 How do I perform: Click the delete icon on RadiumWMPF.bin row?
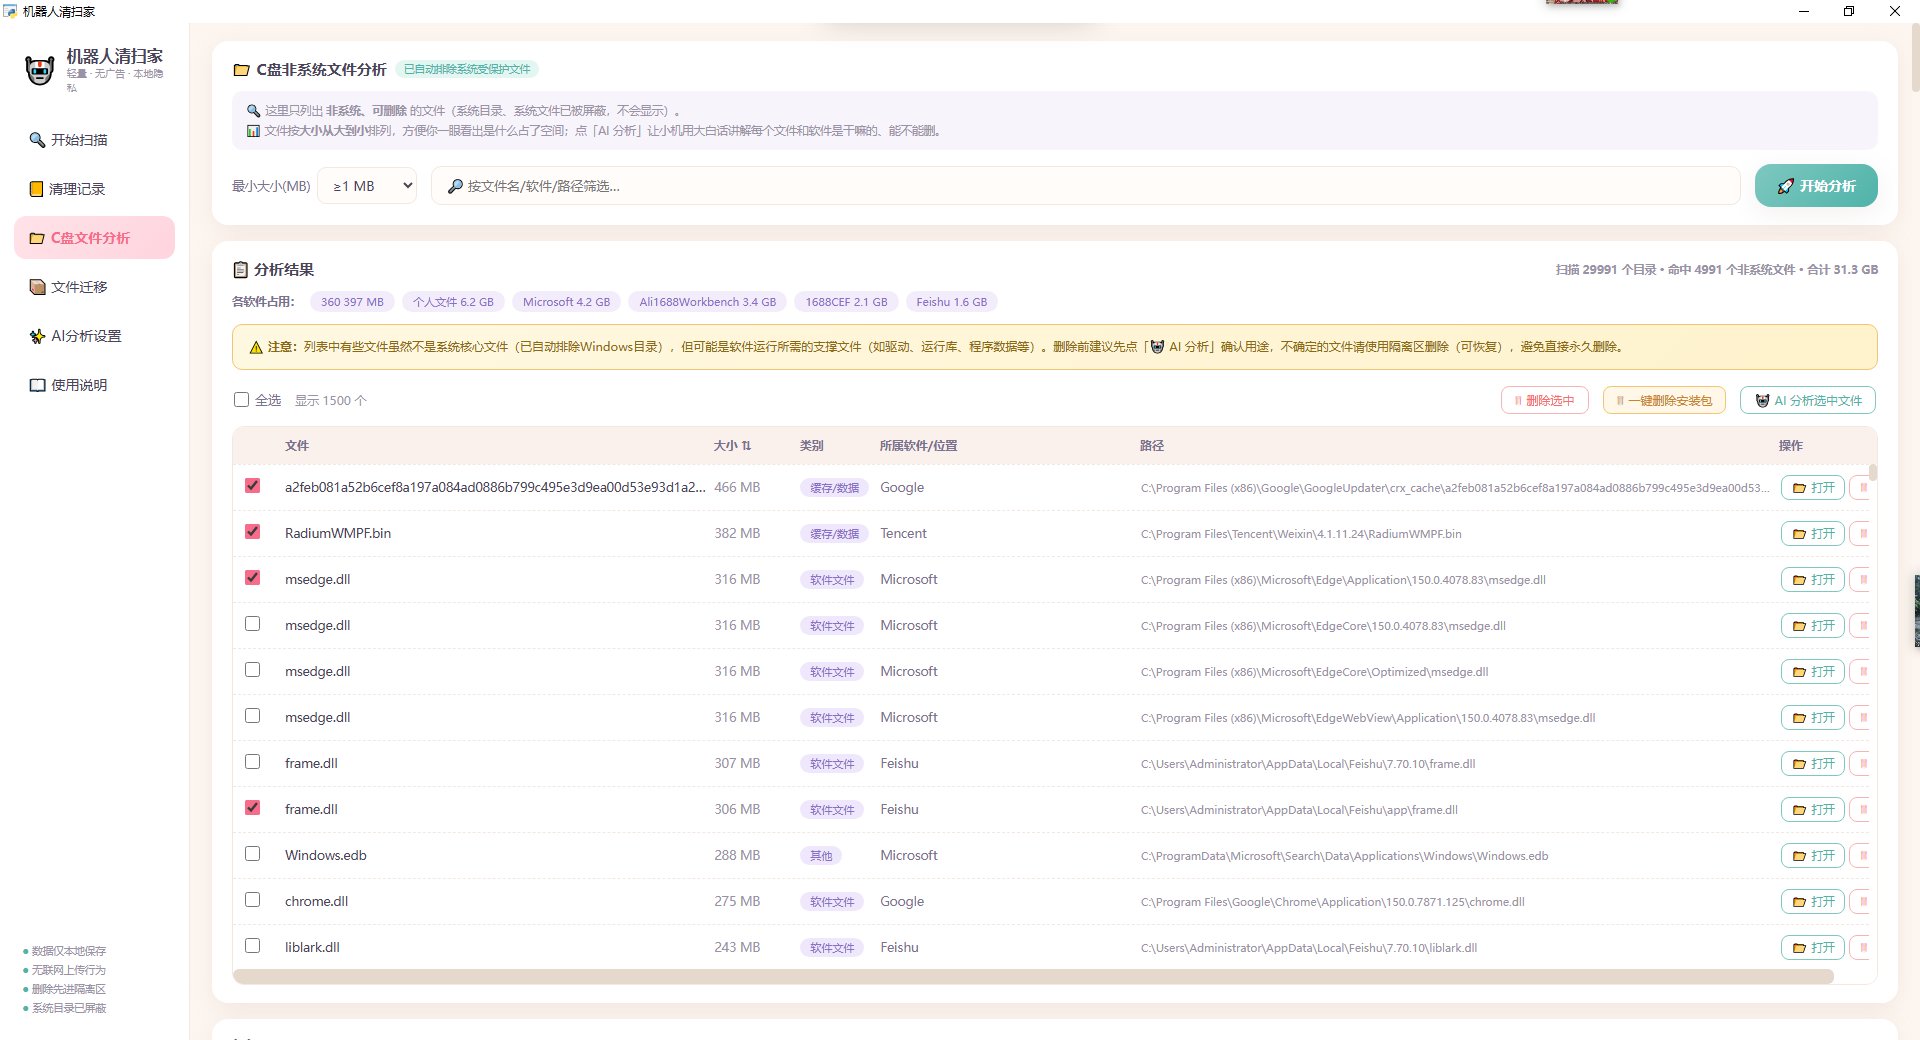[x=1860, y=534]
